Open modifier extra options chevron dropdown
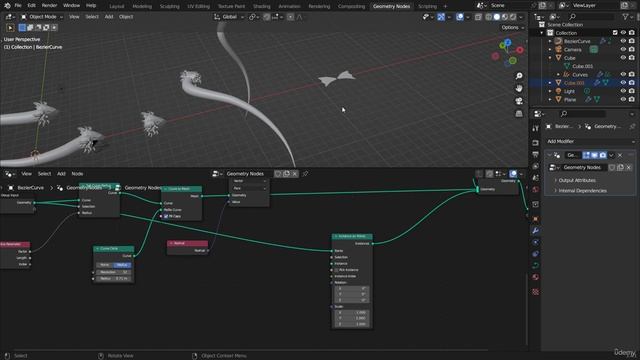The image size is (640, 360). [611, 156]
